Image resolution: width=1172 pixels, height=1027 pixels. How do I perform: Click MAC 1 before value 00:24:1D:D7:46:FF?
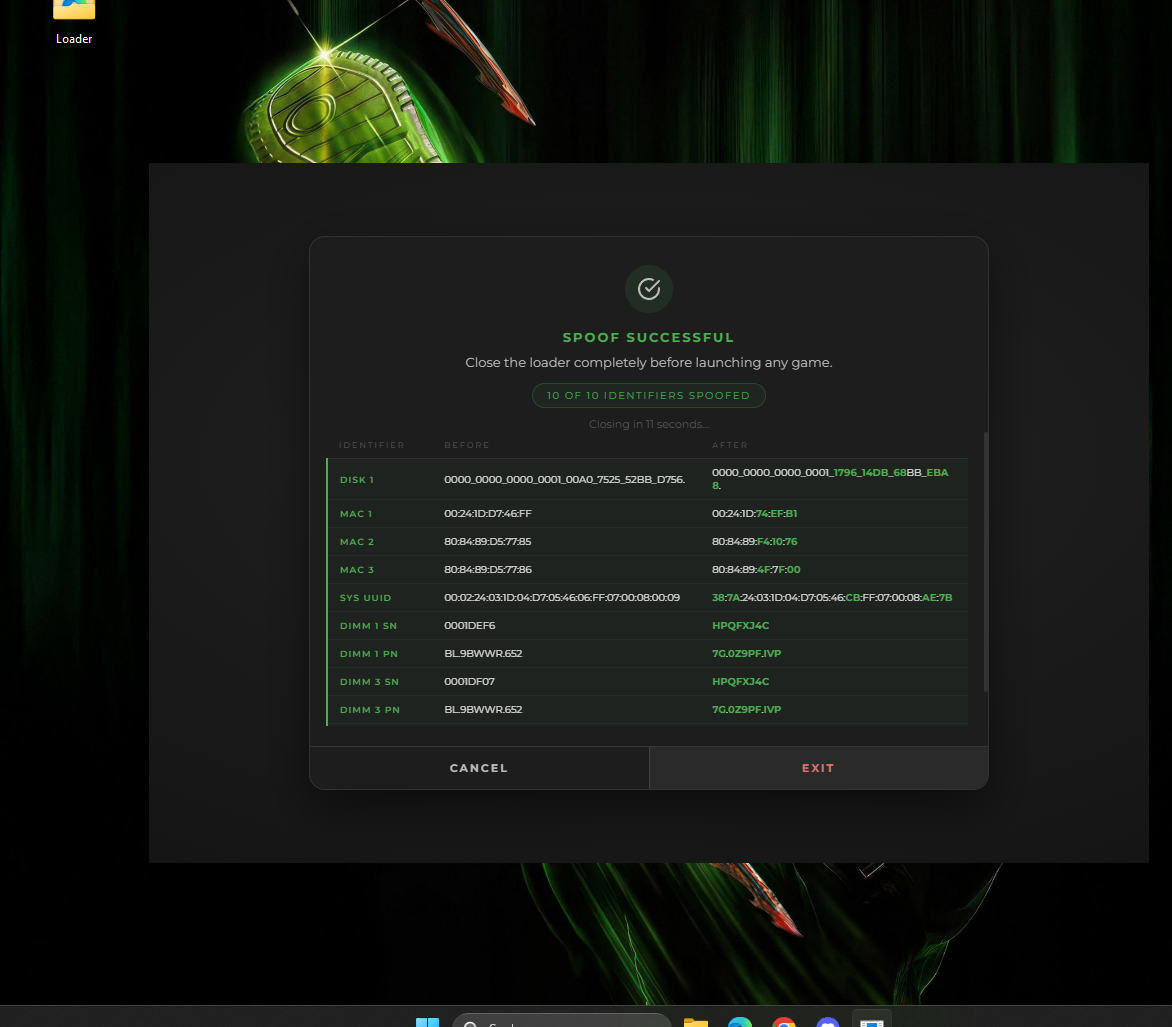click(x=487, y=514)
